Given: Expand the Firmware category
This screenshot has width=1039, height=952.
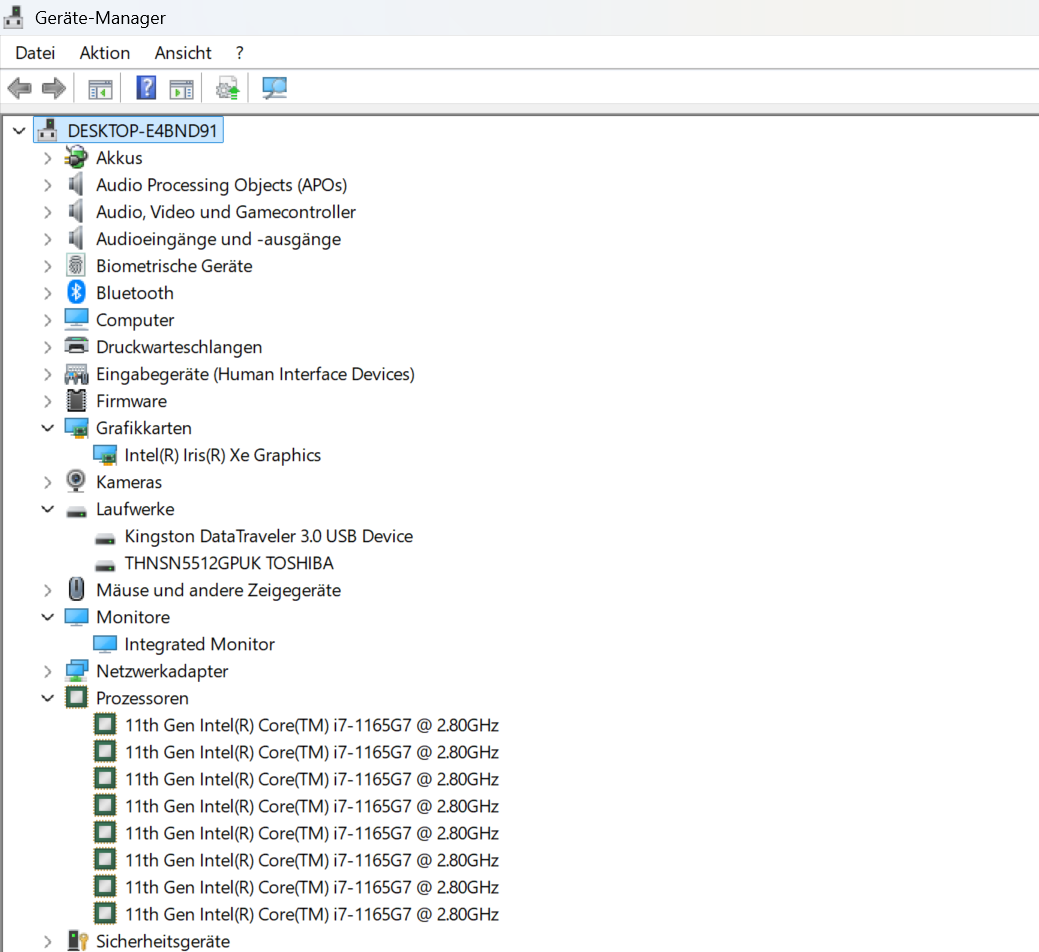Looking at the screenshot, I should click(x=47, y=401).
